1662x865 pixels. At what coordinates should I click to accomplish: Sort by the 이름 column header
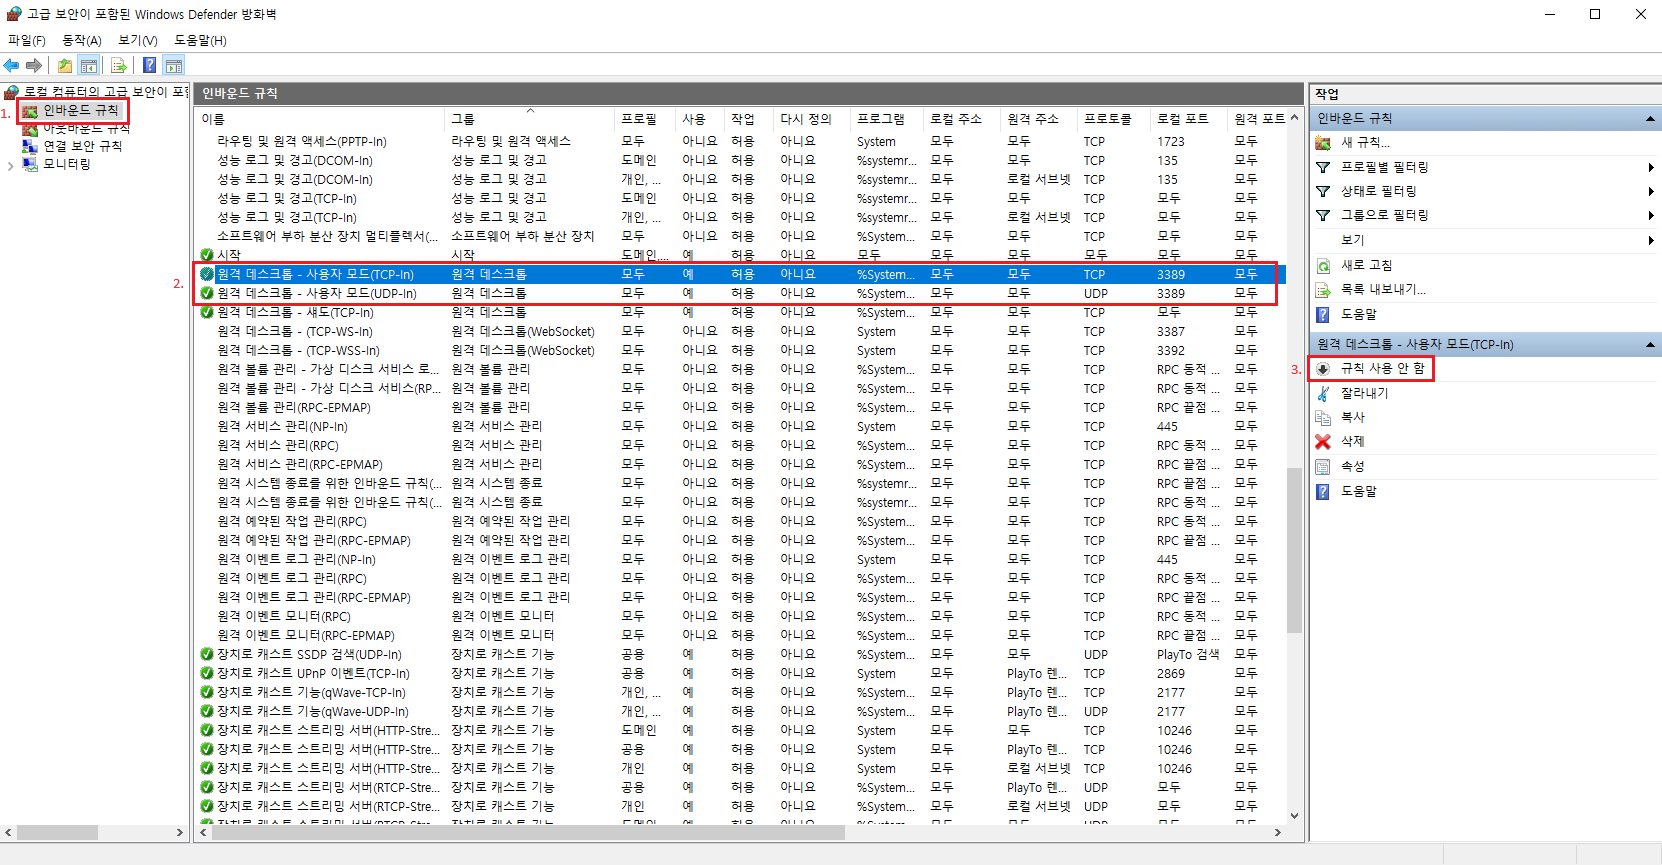[321, 119]
